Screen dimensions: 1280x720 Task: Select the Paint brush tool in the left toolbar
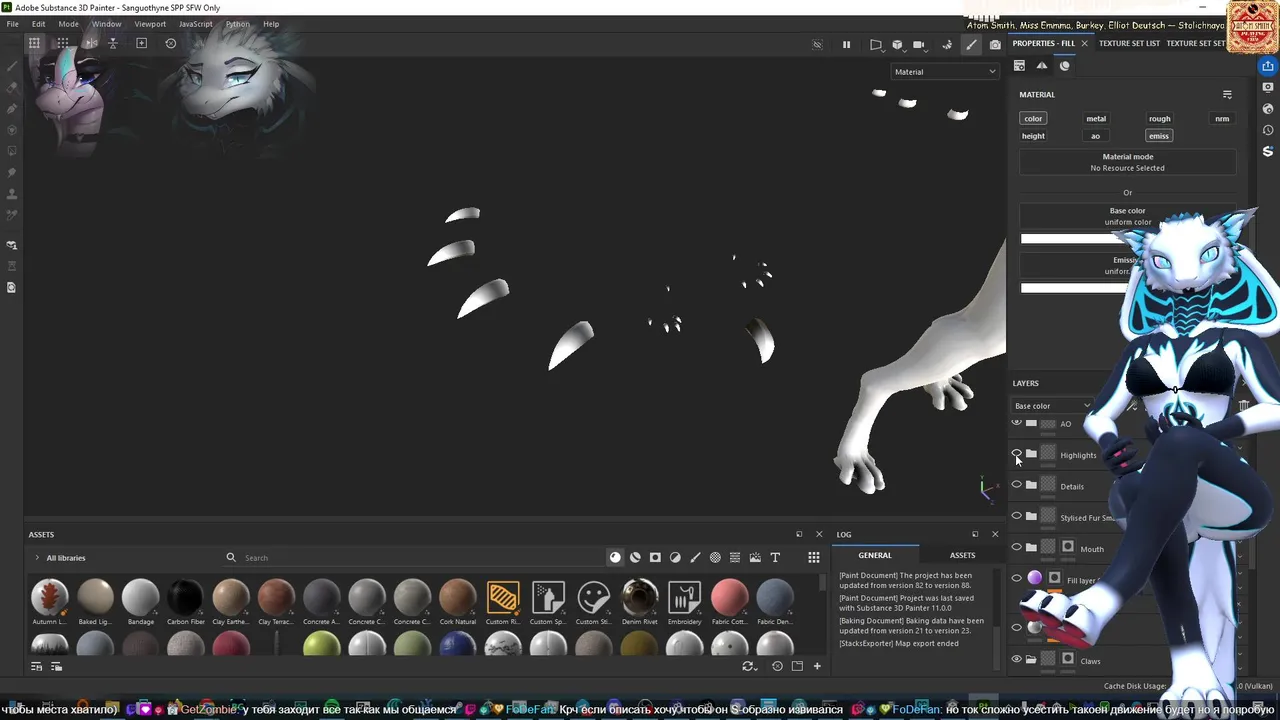[x=12, y=66]
